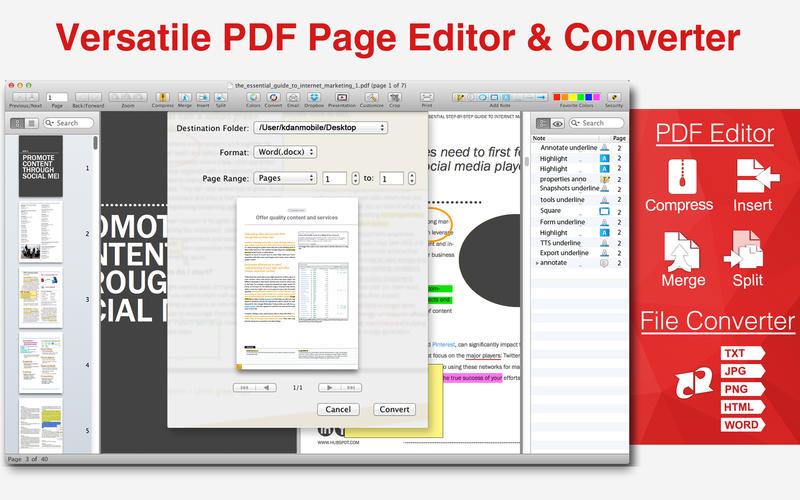
Task: Switch to notes list view toggle
Action: click(543, 123)
